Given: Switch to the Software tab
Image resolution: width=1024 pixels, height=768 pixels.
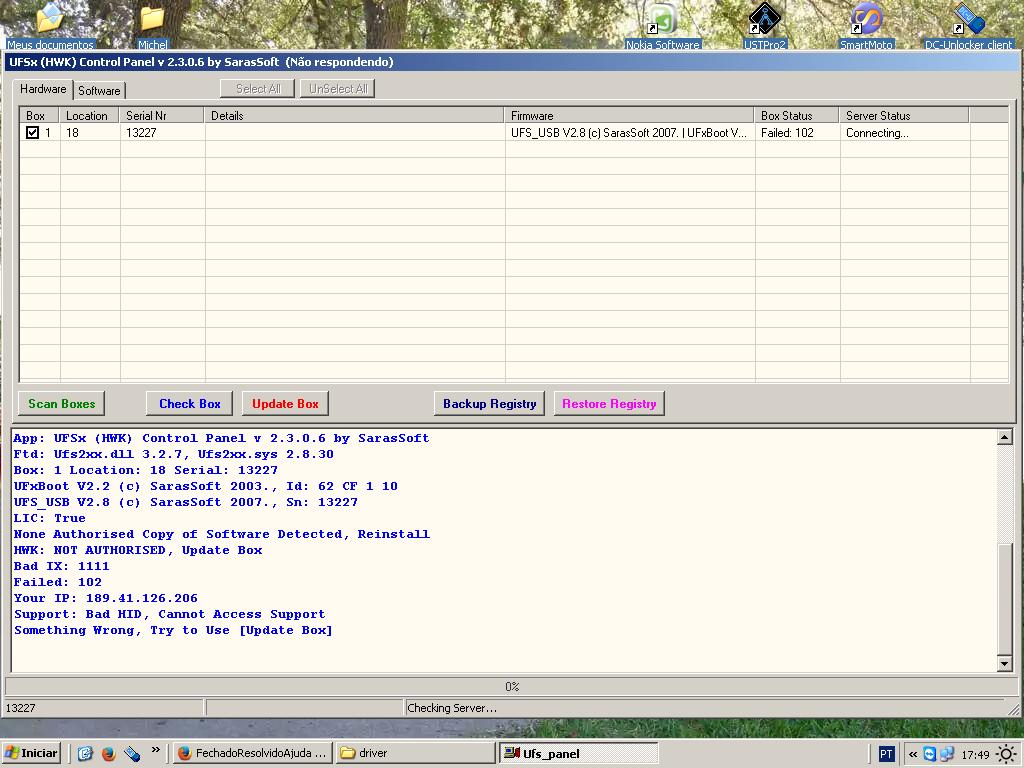Looking at the screenshot, I should (x=99, y=91).
